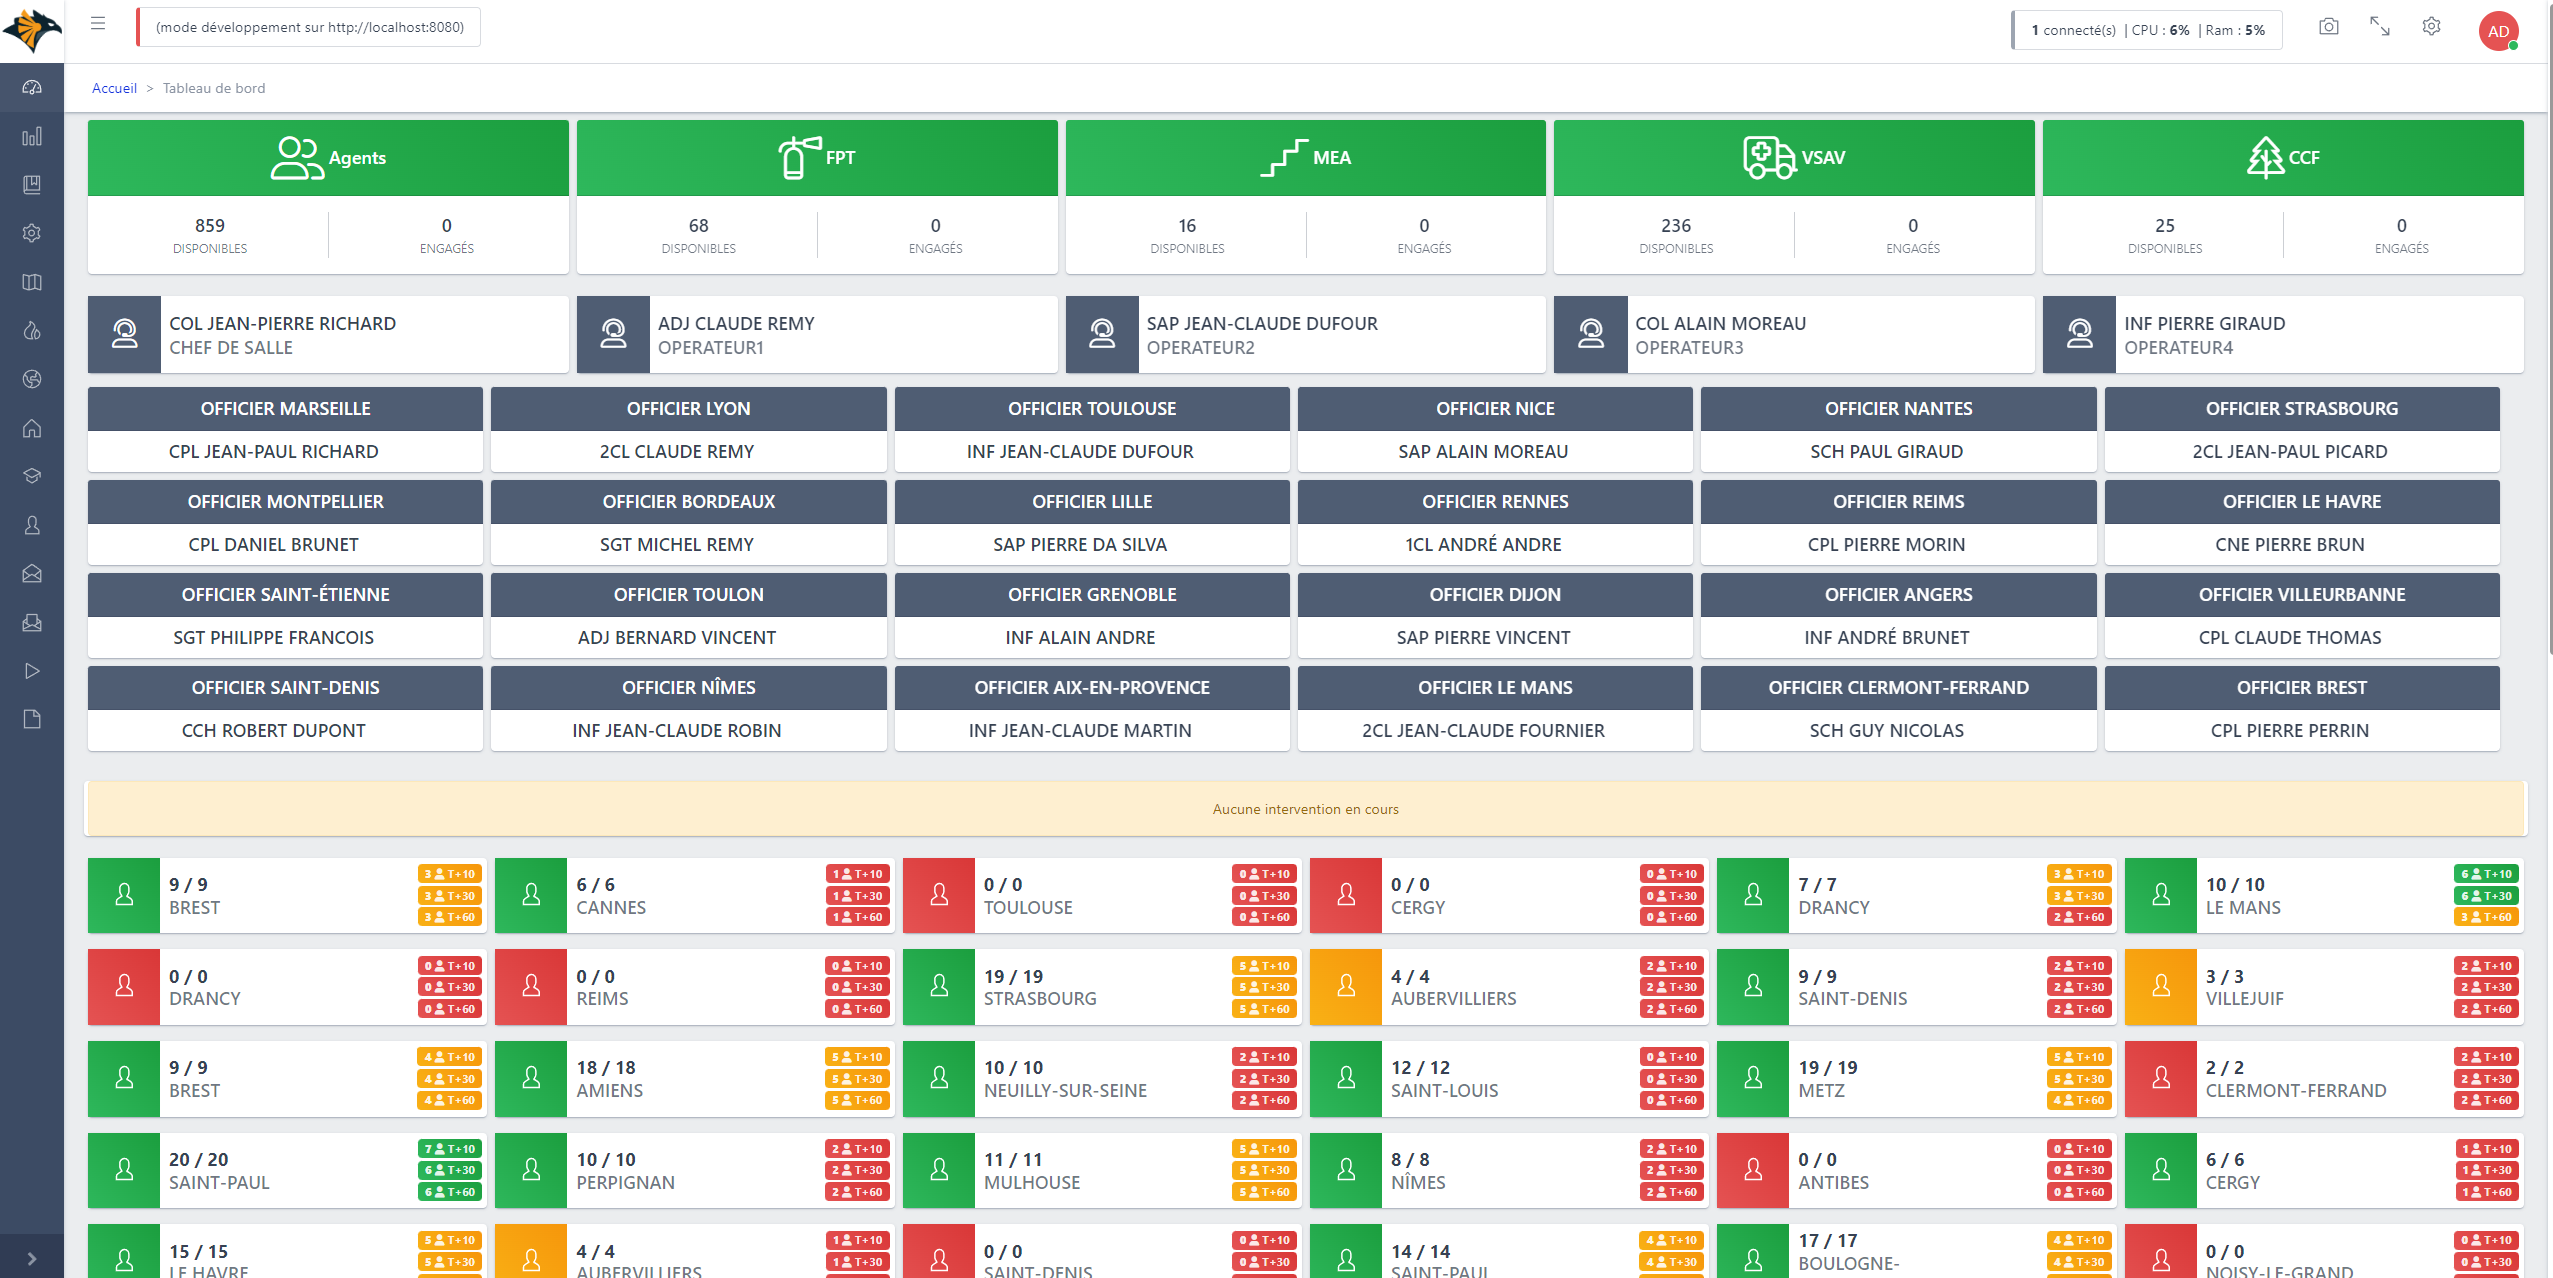
Task: Open the map sidebar icon
Action: tap(32, 282)
